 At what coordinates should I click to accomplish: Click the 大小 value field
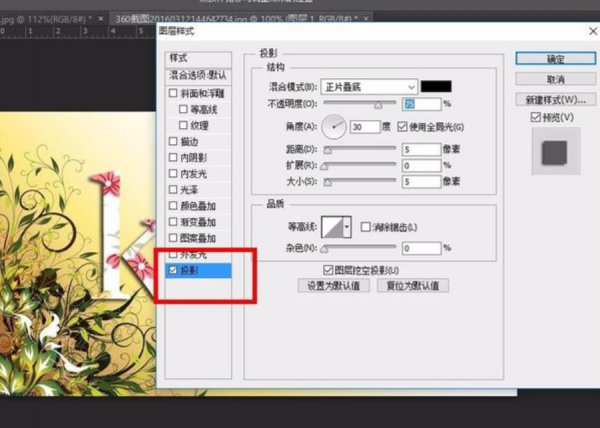click(421, 181)
